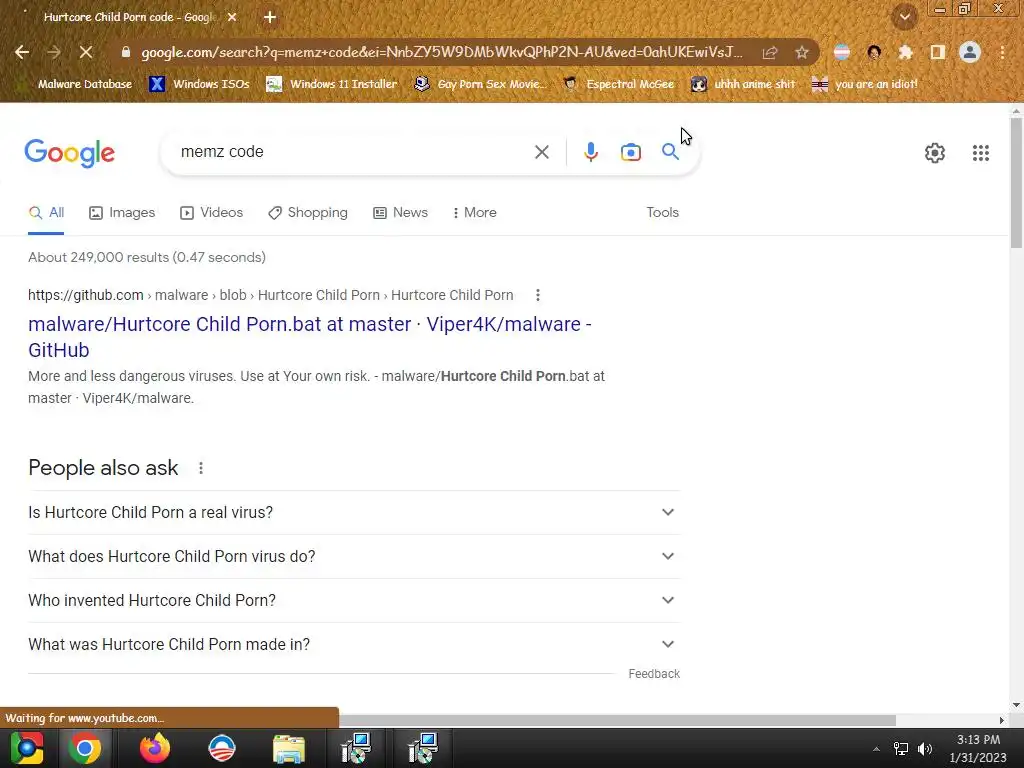Screen dimensions: 1024x768
Task: Open the 3:13 PM taskbar clock
Action: point(978,748)
